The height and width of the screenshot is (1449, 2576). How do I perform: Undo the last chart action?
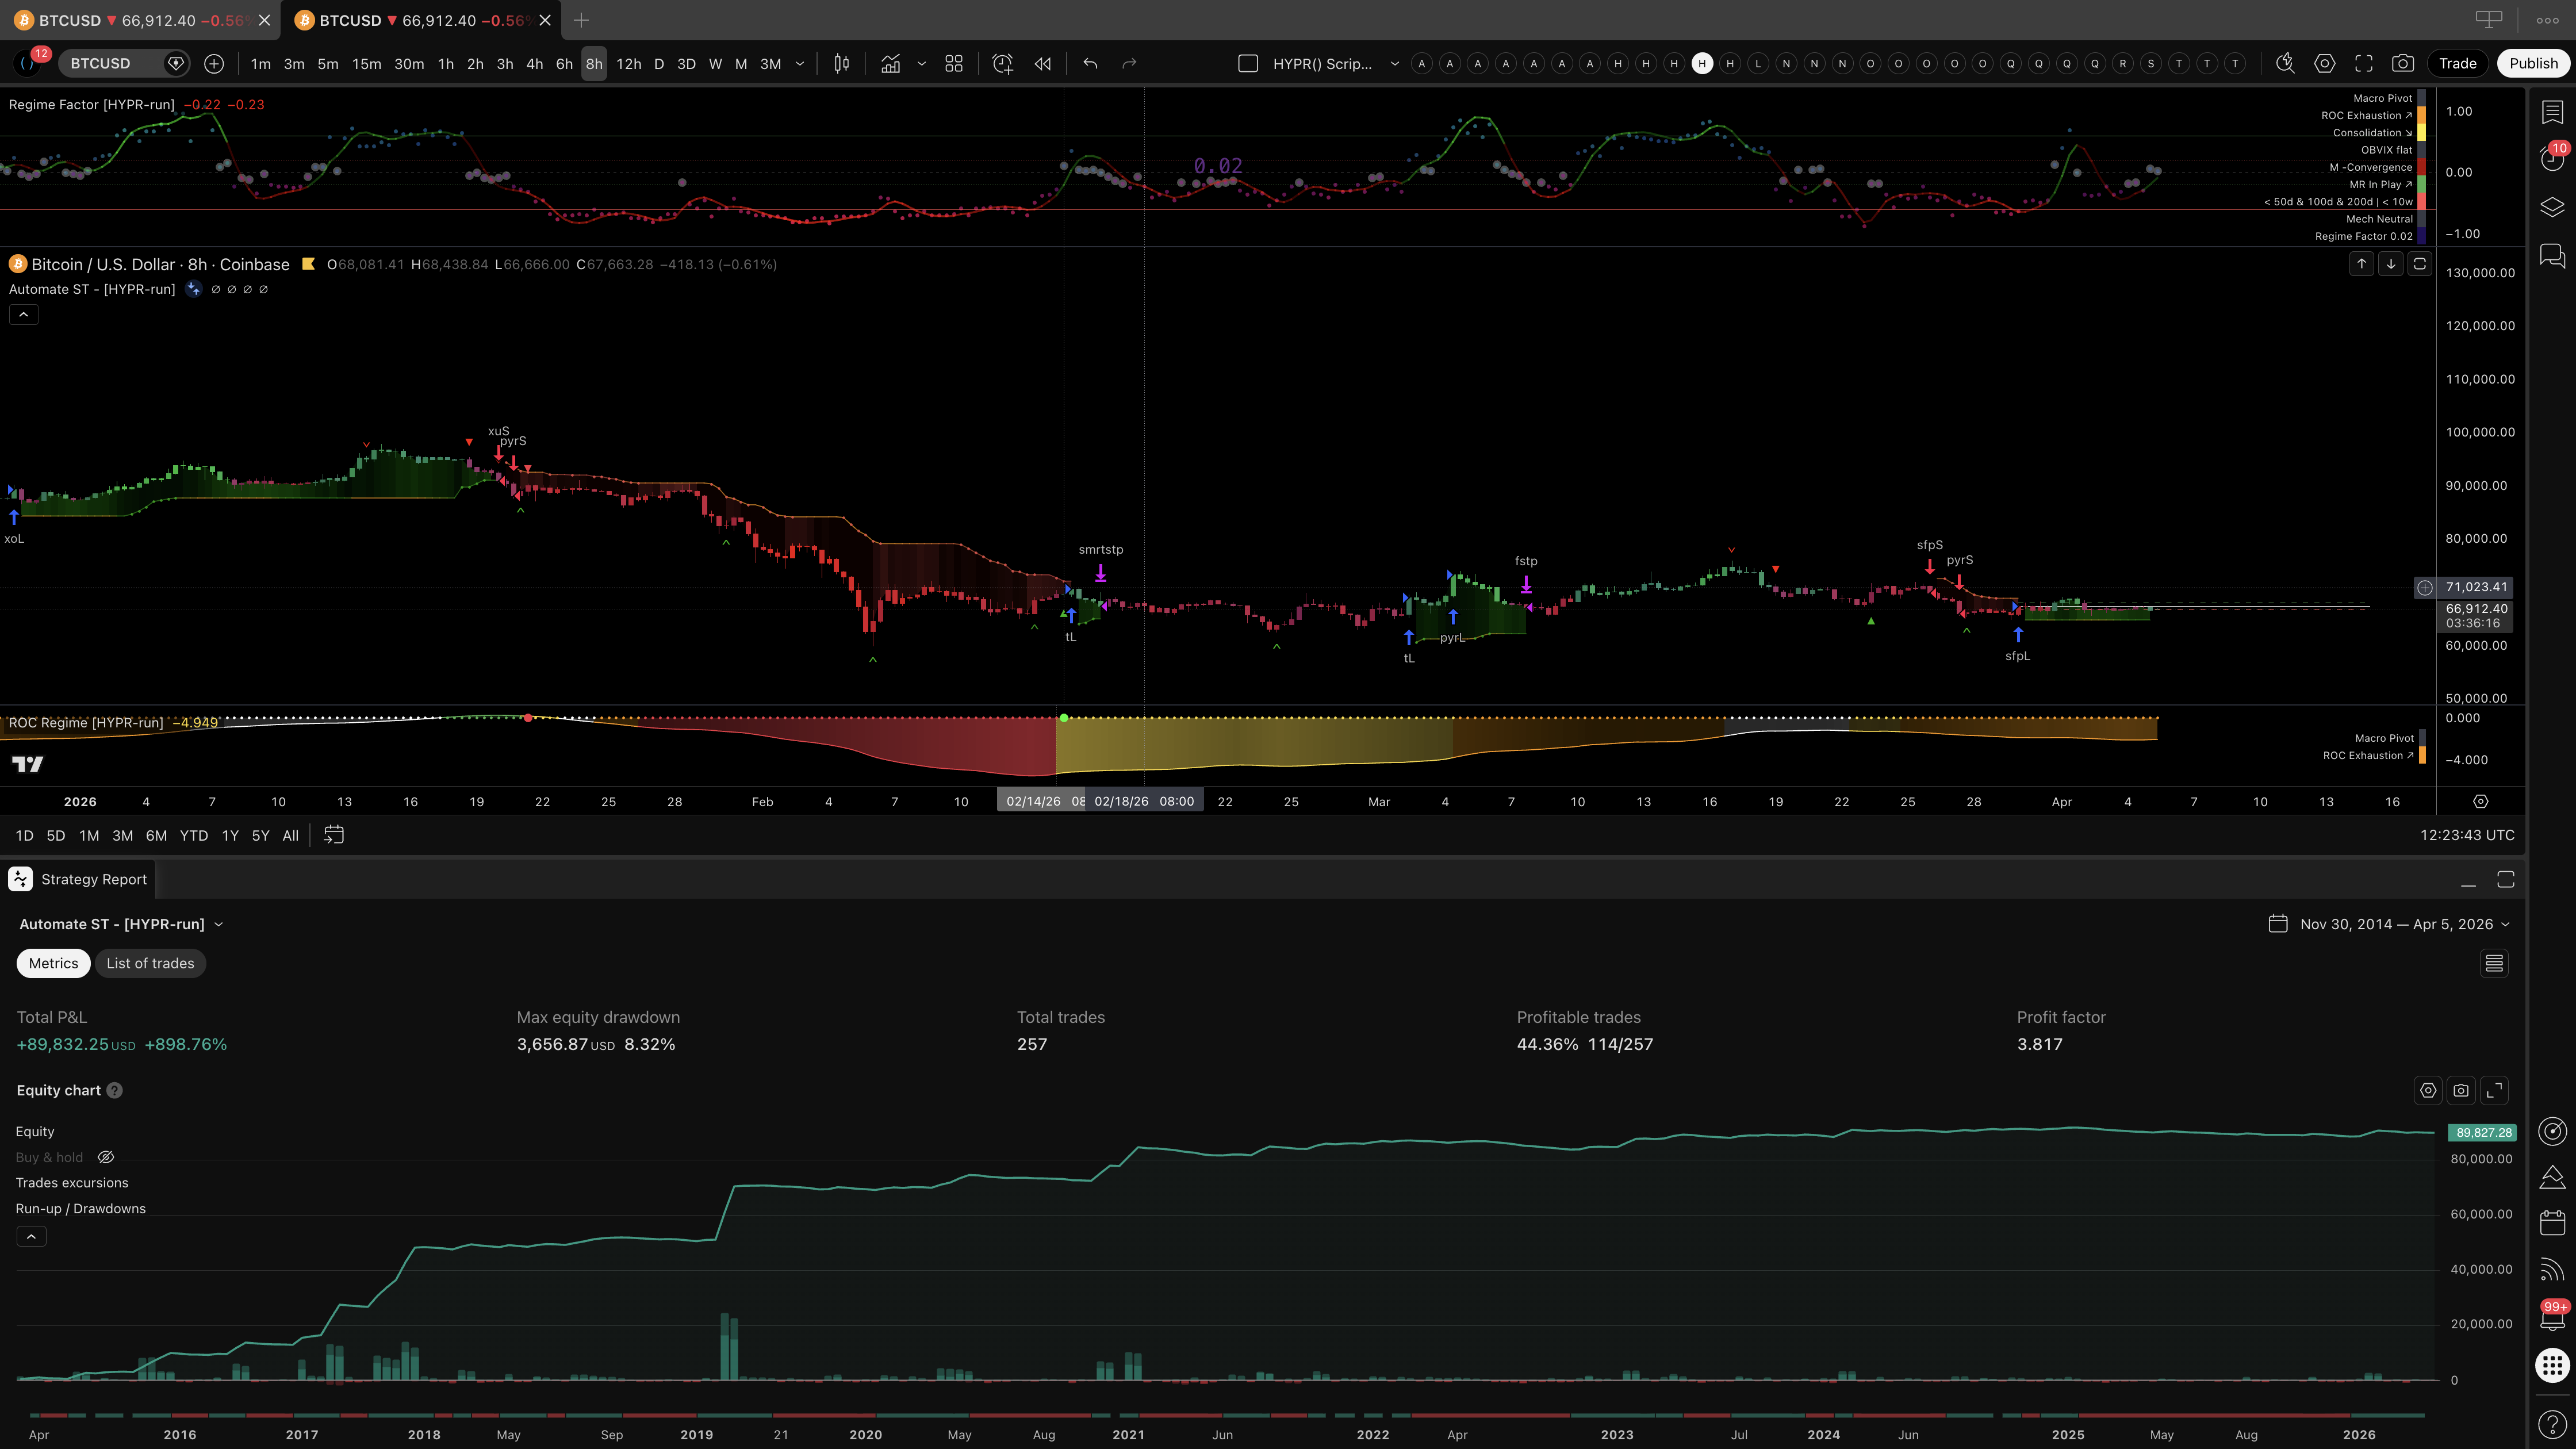coord(1090,63)
